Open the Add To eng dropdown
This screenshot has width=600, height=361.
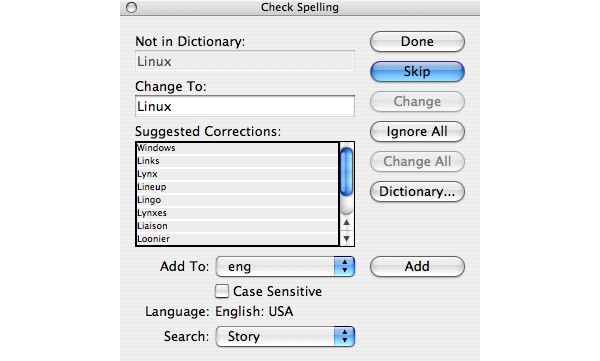(285, 266)
